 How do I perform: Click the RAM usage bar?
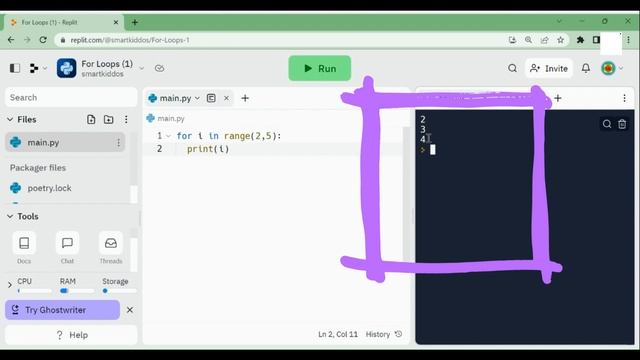coord(76,291)
